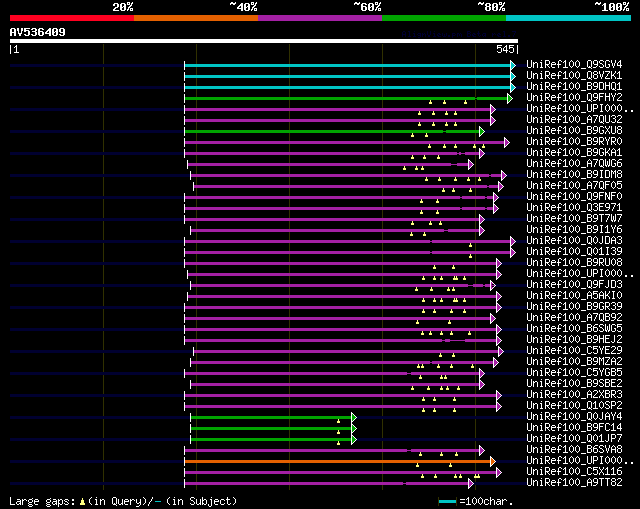The image size is (640, 509).
Task: Select the UniRef100_B6SWG5 label
Action: (574, 329)
